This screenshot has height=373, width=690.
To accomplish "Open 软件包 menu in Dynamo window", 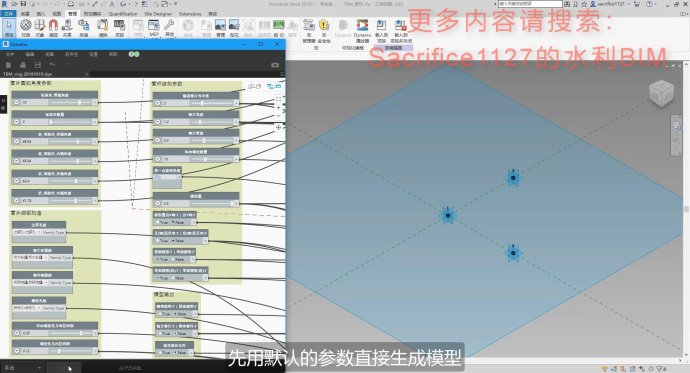I will (71, 54).
